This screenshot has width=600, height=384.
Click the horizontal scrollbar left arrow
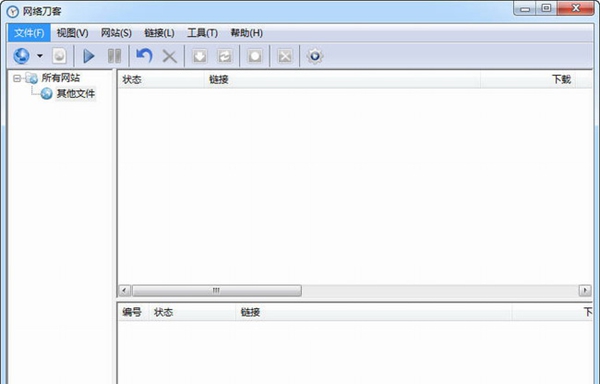click(124, 290)
